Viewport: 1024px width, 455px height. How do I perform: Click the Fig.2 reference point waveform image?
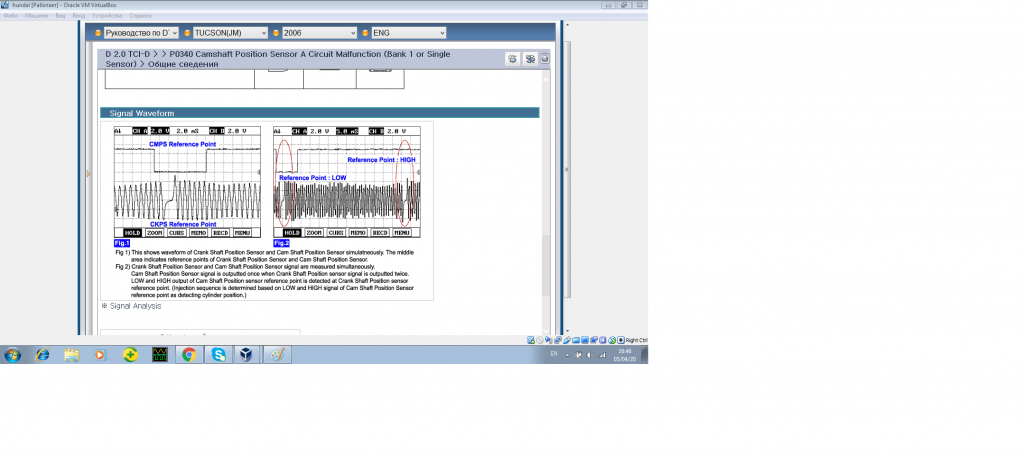point(347,182)
